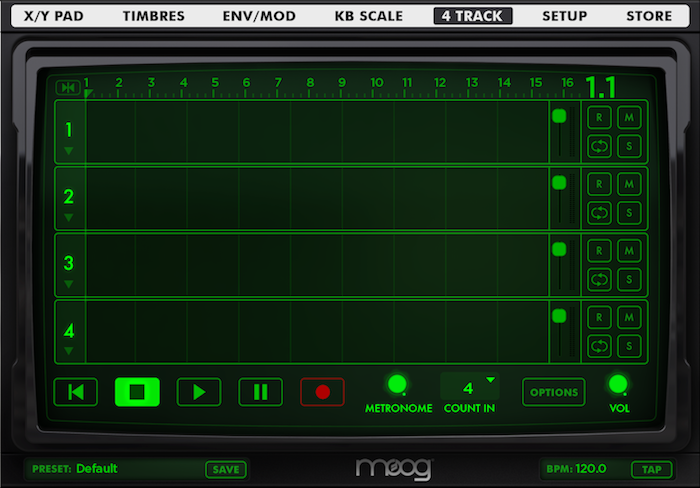Image resolution: width=700 pixels, height=488 pixels.
Task: Click the track 1 volume fader handle
Action: point(559,116)
